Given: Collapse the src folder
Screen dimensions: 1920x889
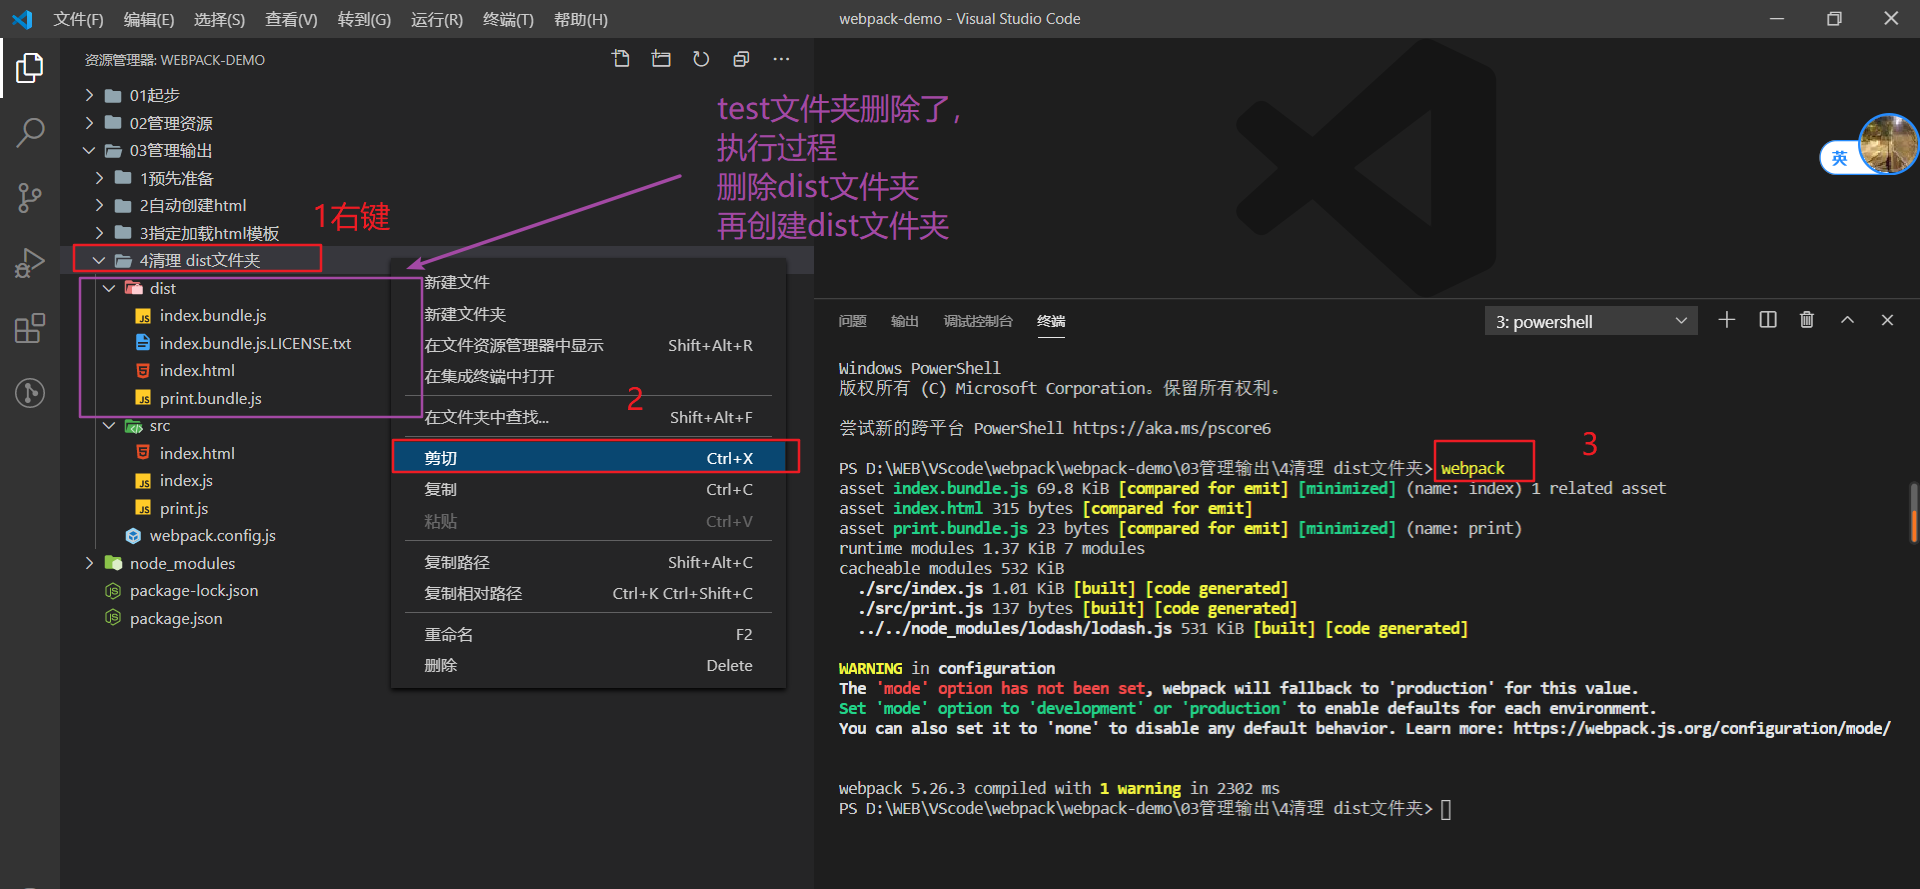Looking at the screenshot, I should [x=109, y=426].
